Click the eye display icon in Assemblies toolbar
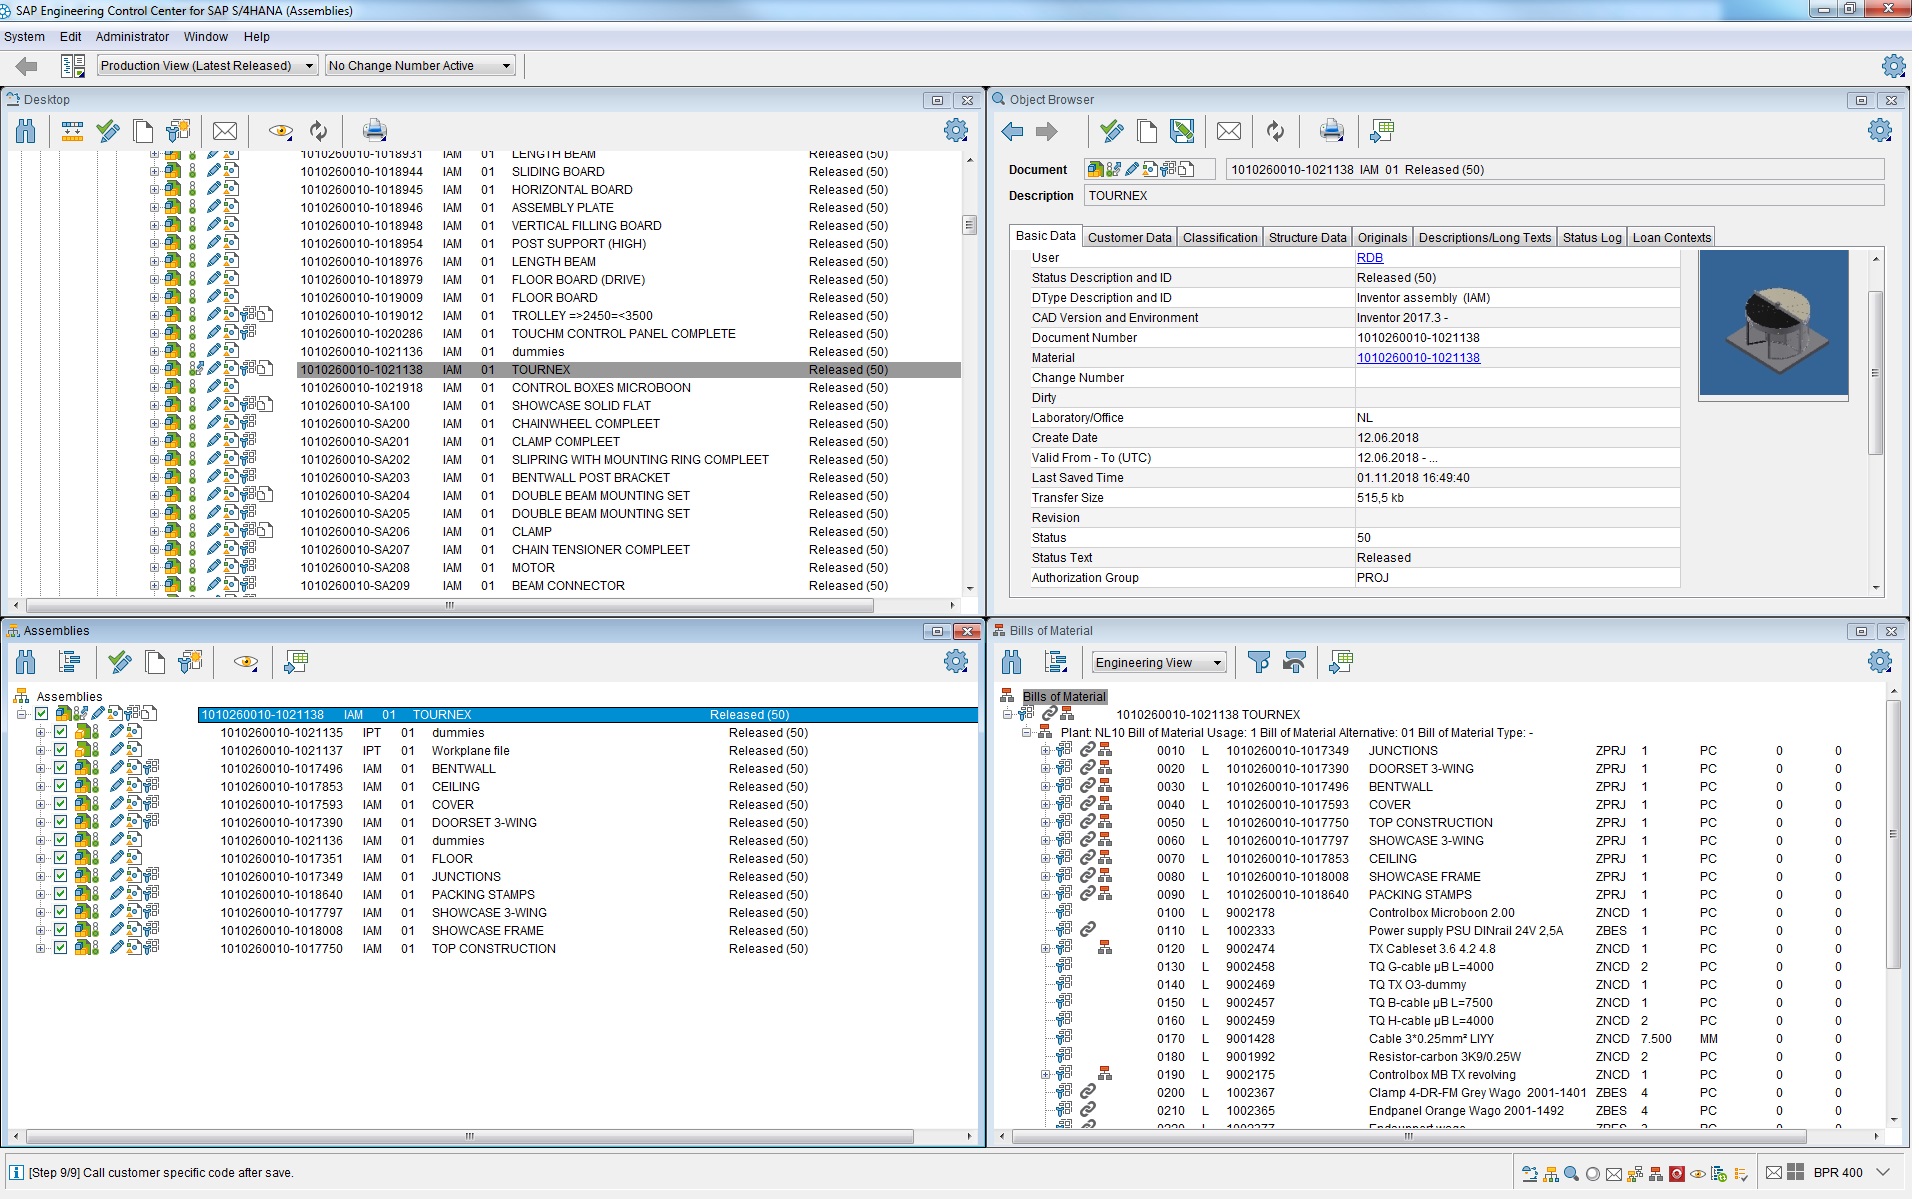This screenshot has width=1919, height=1199. (x=245, y=662)
